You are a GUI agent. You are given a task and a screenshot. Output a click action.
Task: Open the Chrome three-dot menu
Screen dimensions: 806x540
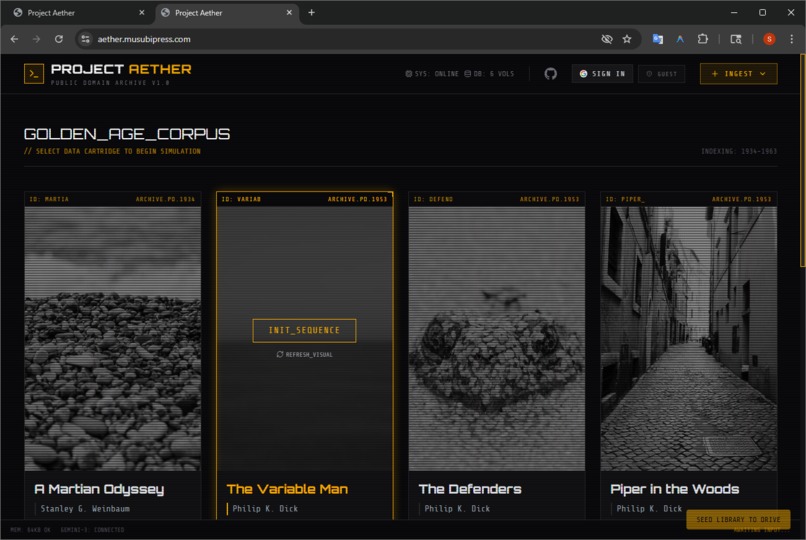(792, 39)
